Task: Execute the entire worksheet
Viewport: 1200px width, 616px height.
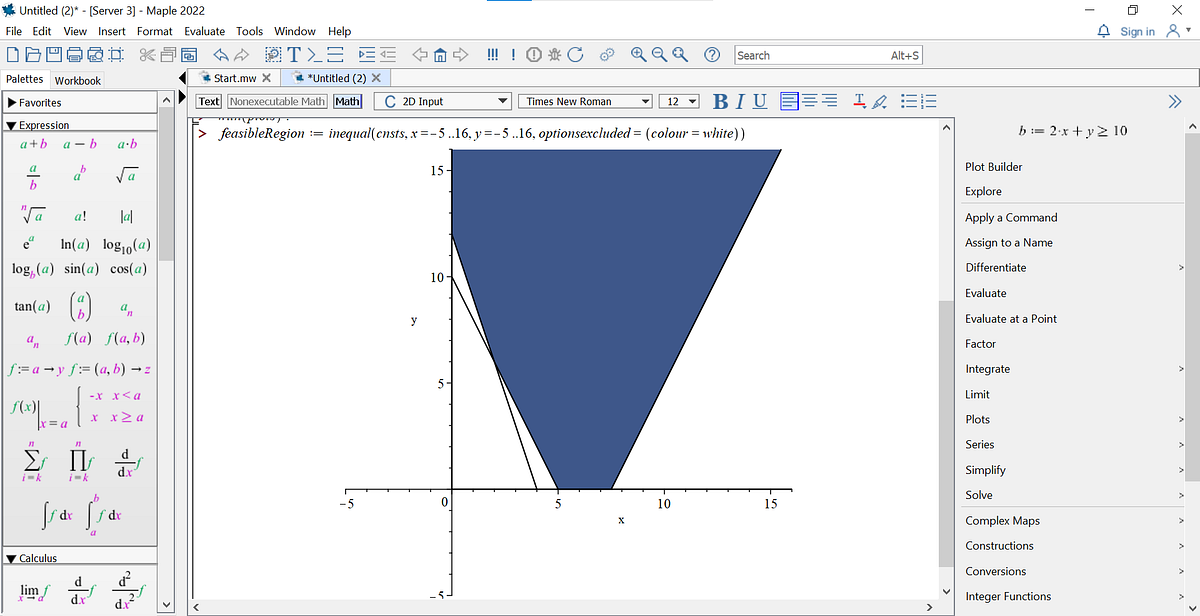Action: [493, 55]
